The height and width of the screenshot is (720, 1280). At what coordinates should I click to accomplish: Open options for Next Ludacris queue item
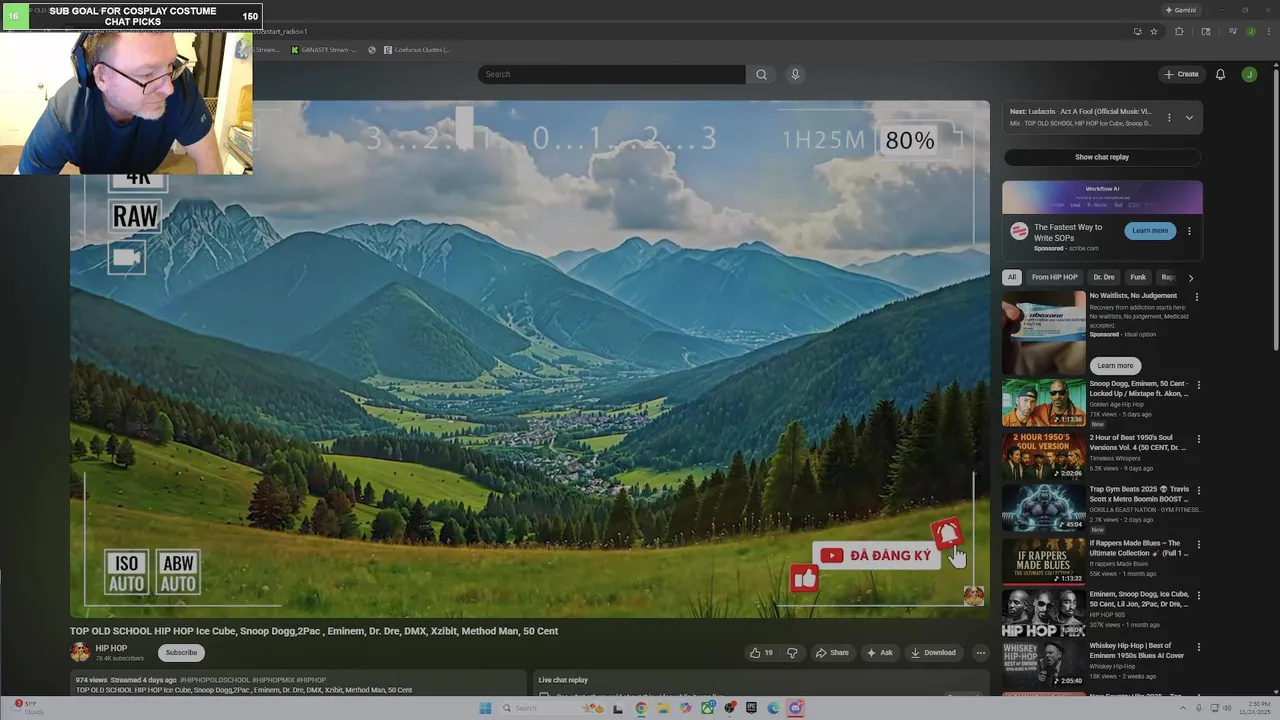[1169, 117]
